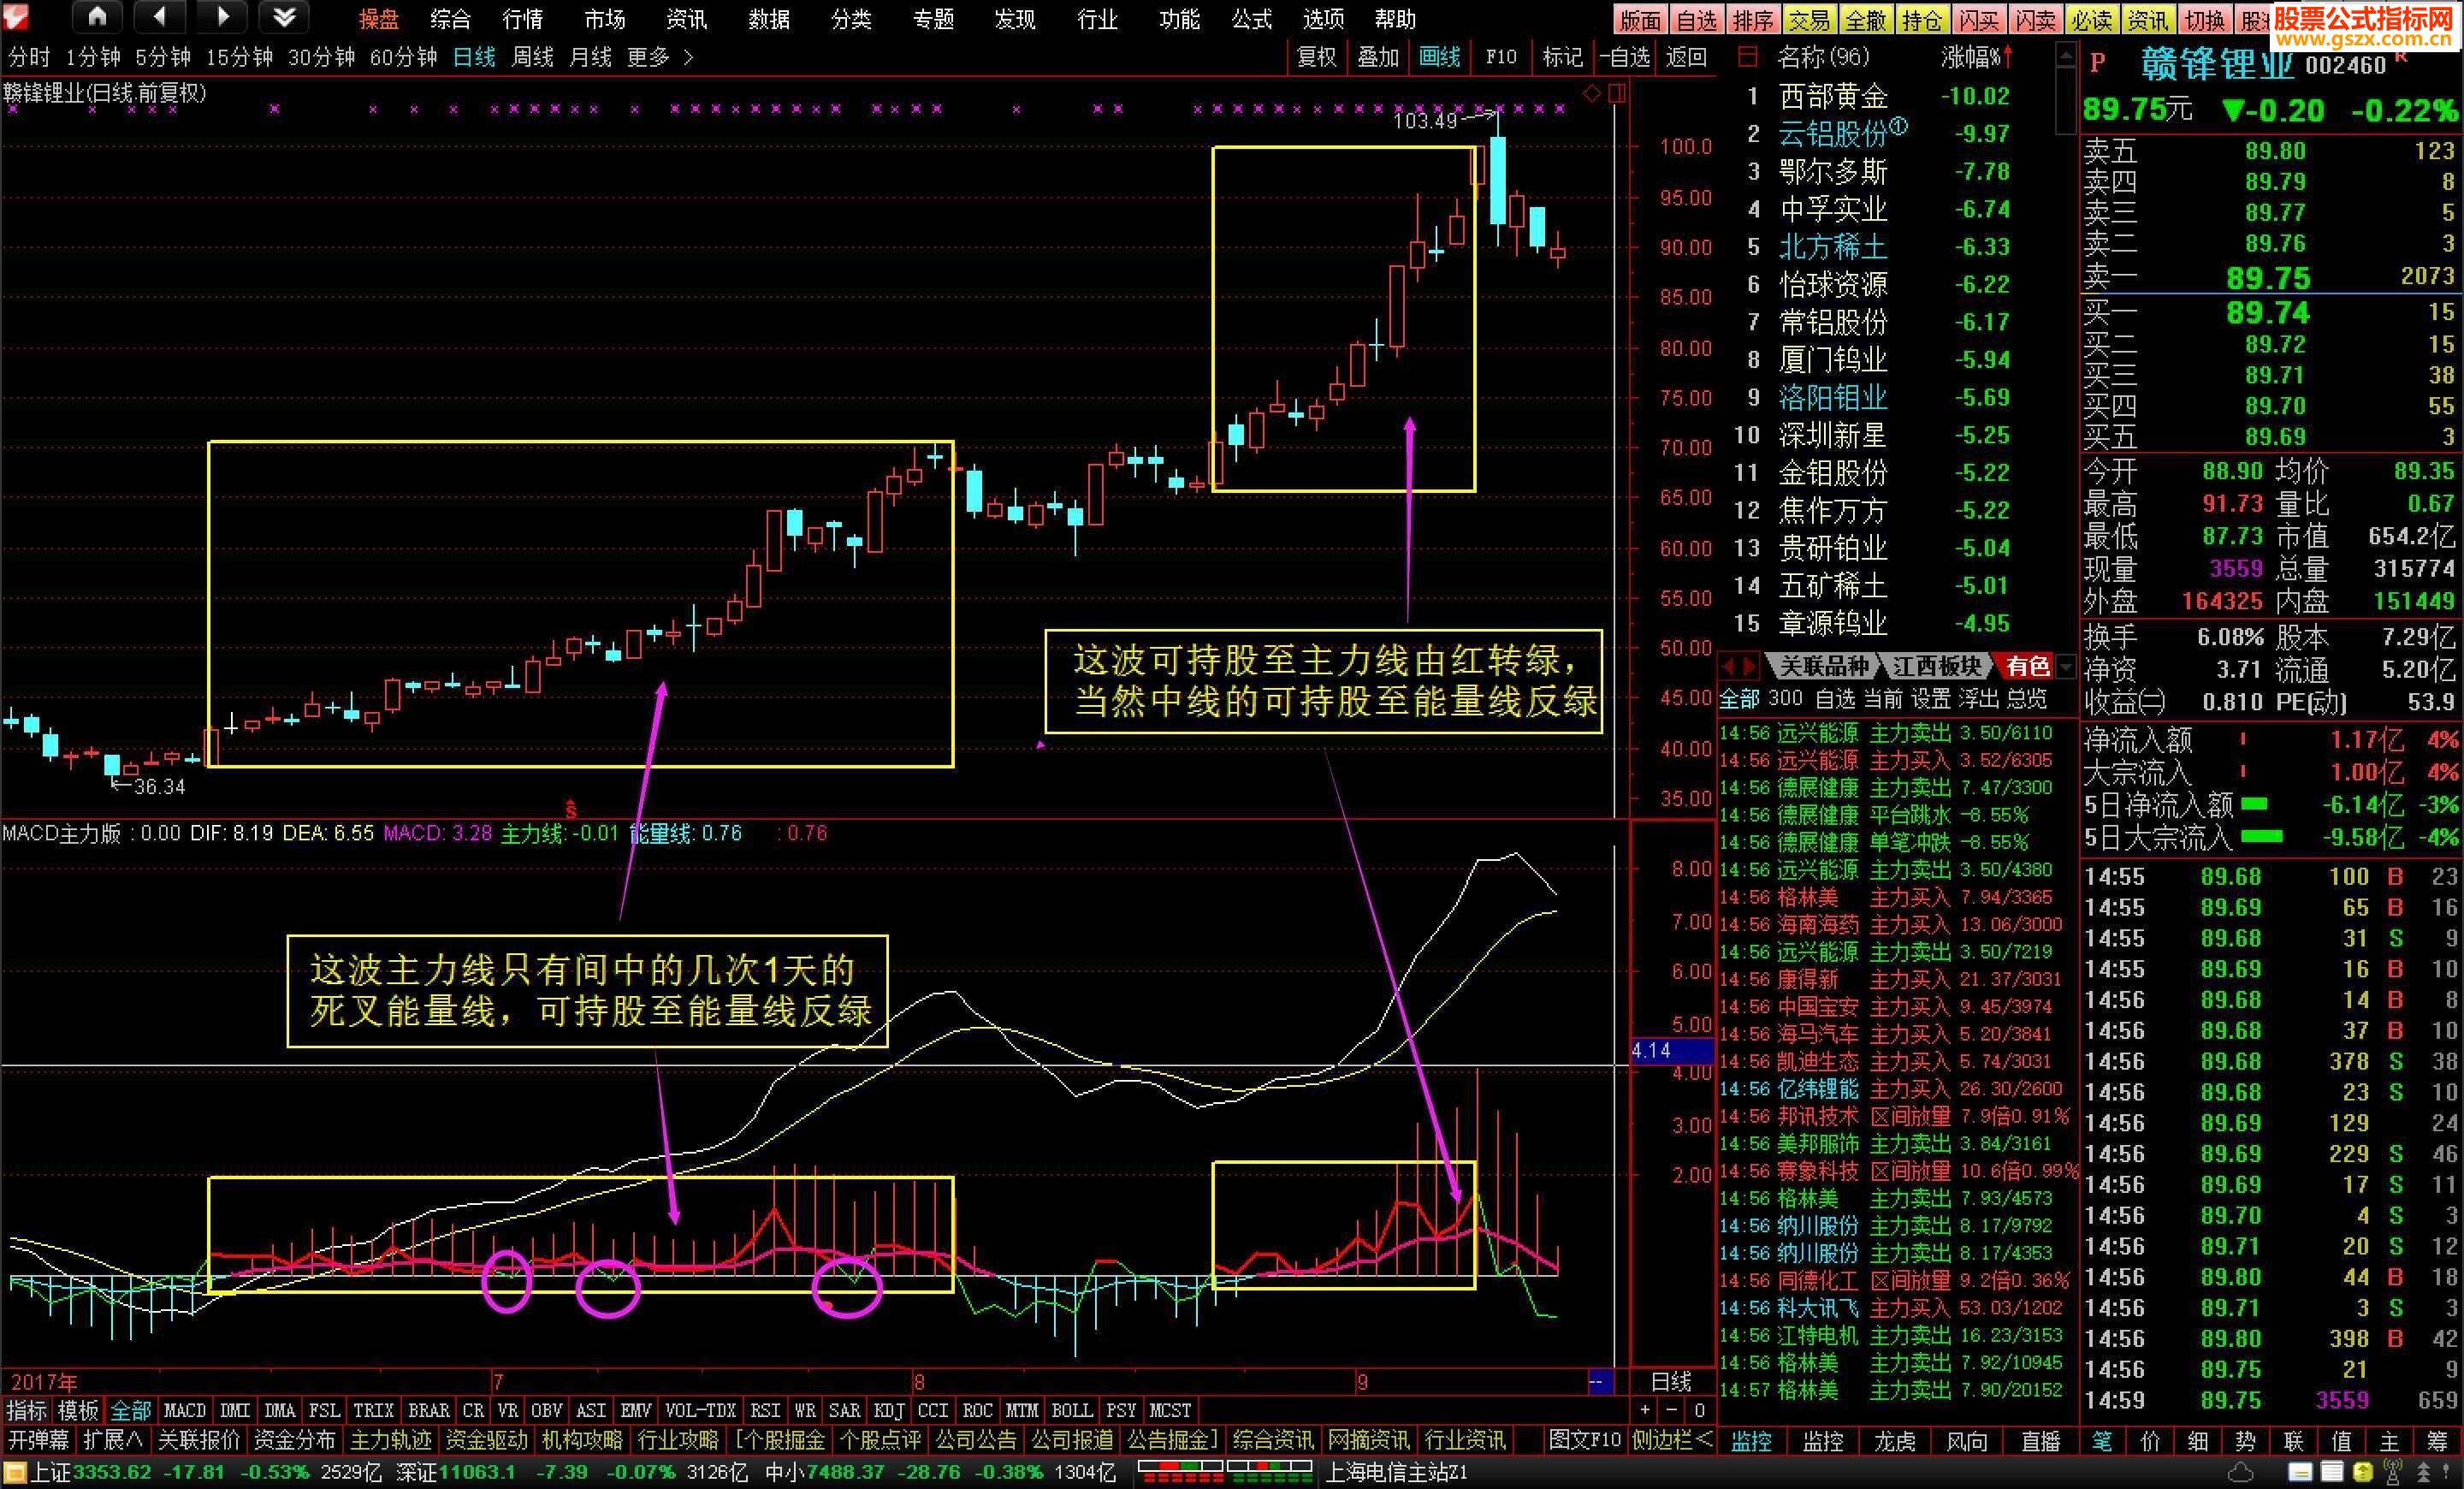
Task: Open the 更多 period expander
Action: pos(659,58)
